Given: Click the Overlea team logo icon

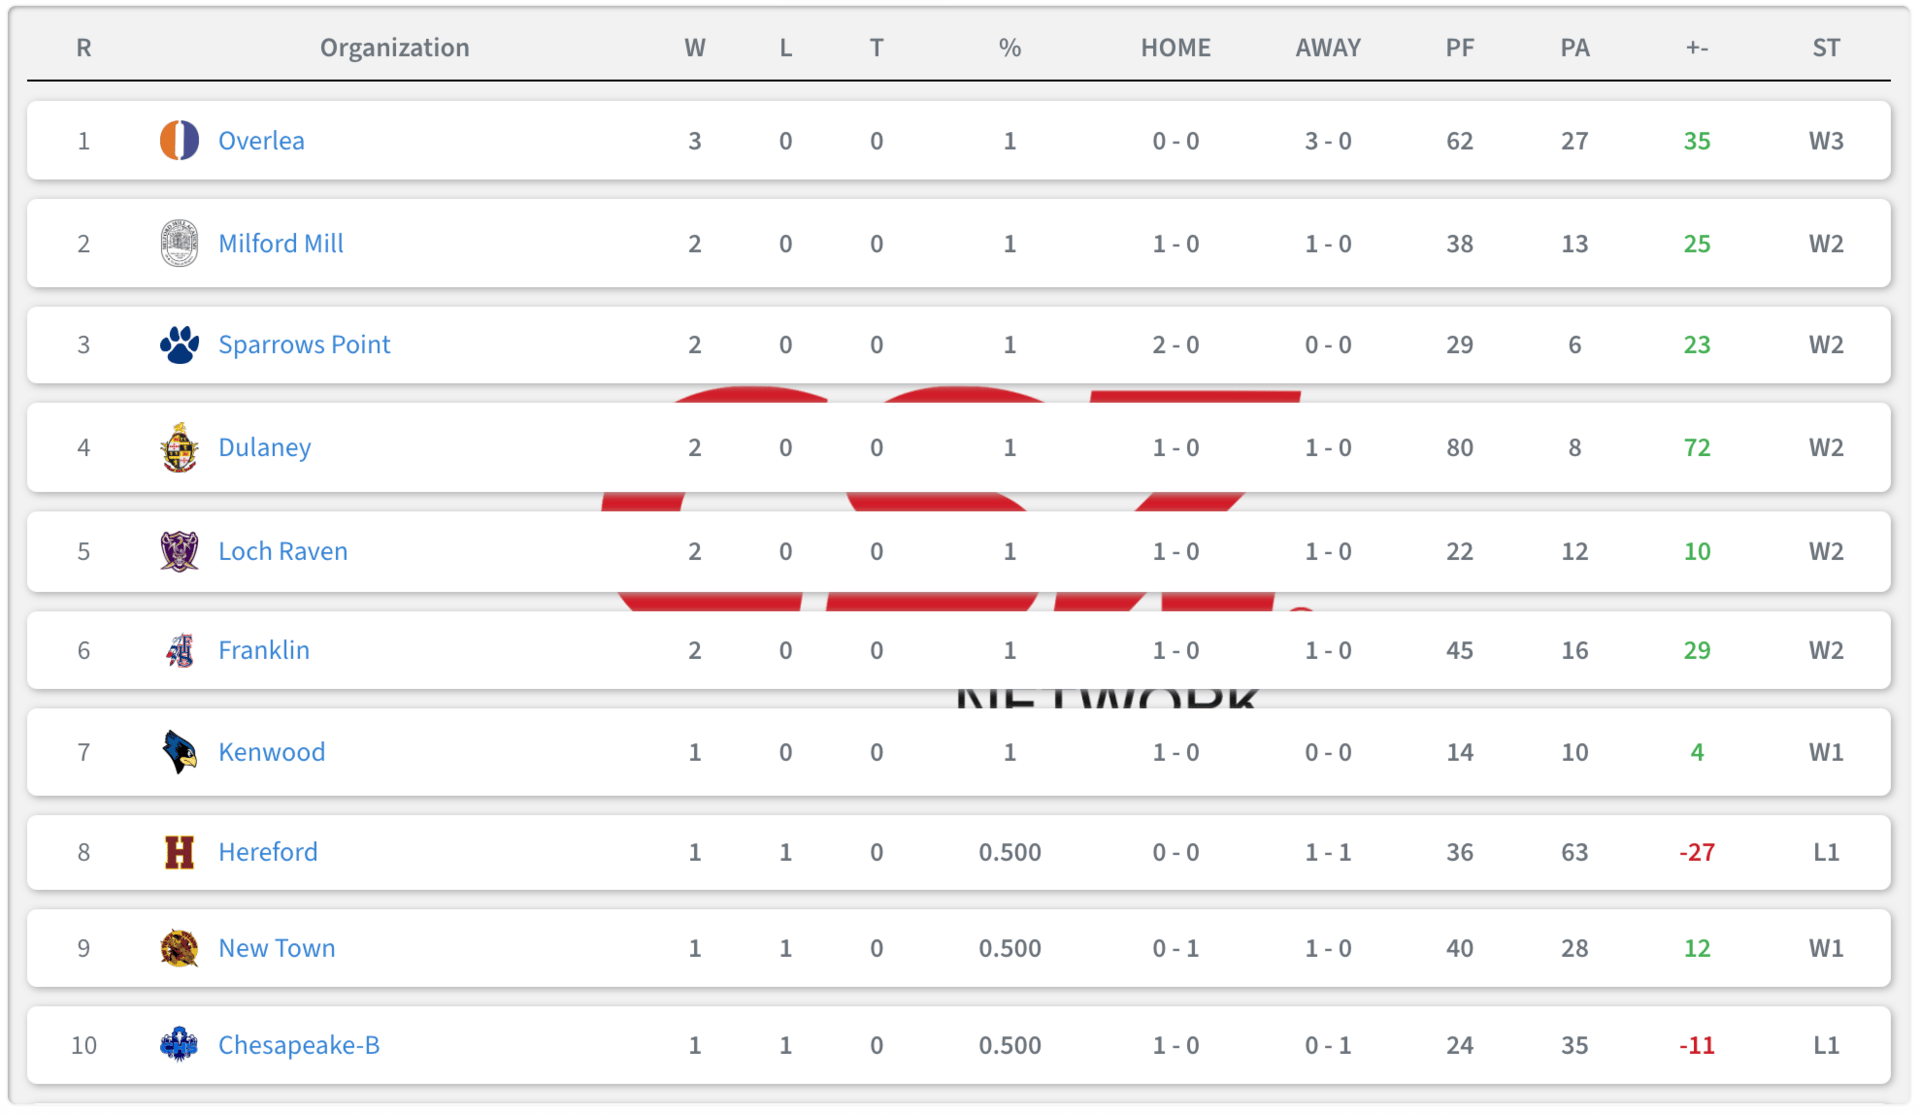Looking at the screenshot, I should [179, 140].
